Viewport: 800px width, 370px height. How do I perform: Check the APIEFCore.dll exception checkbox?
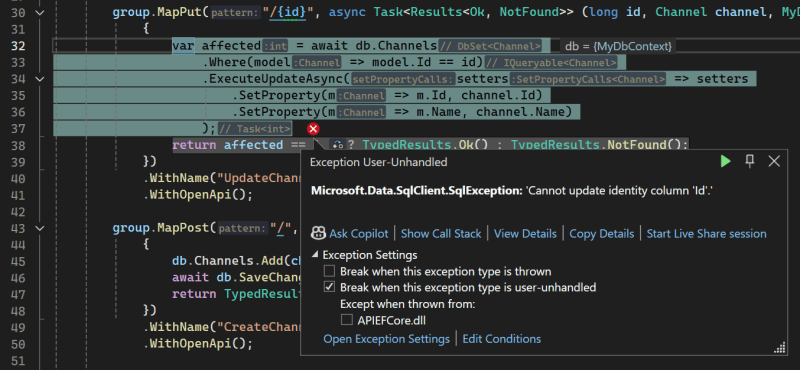tap(346, 320)
